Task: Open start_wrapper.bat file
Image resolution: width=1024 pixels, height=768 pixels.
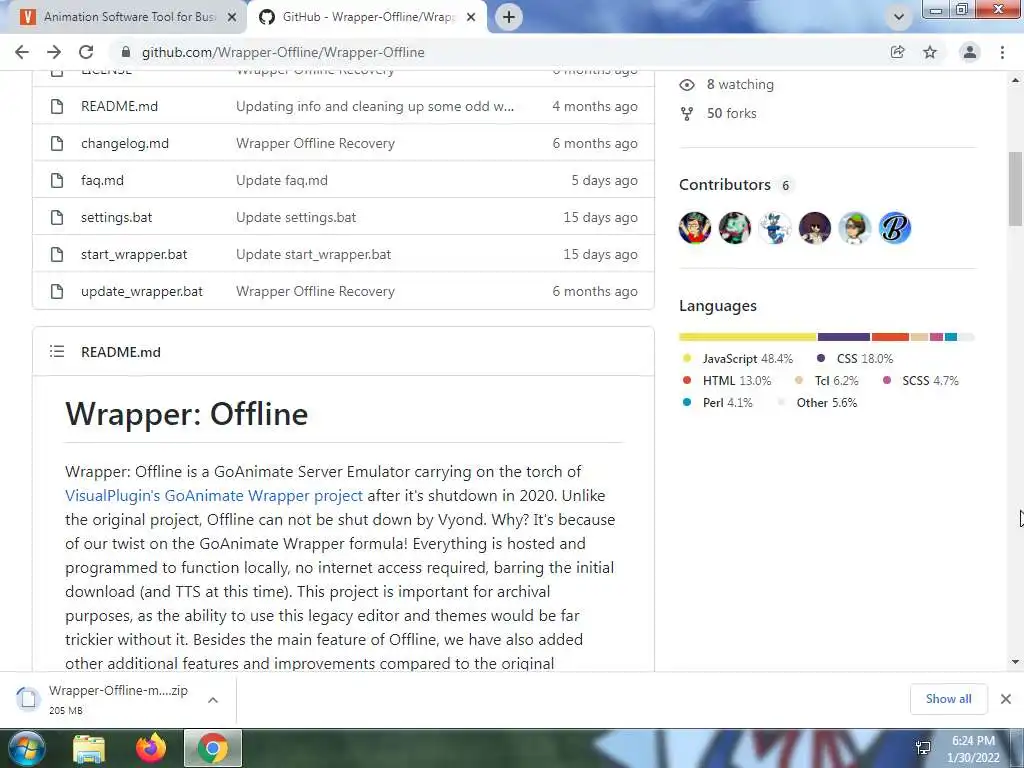Action: point(134,255)
